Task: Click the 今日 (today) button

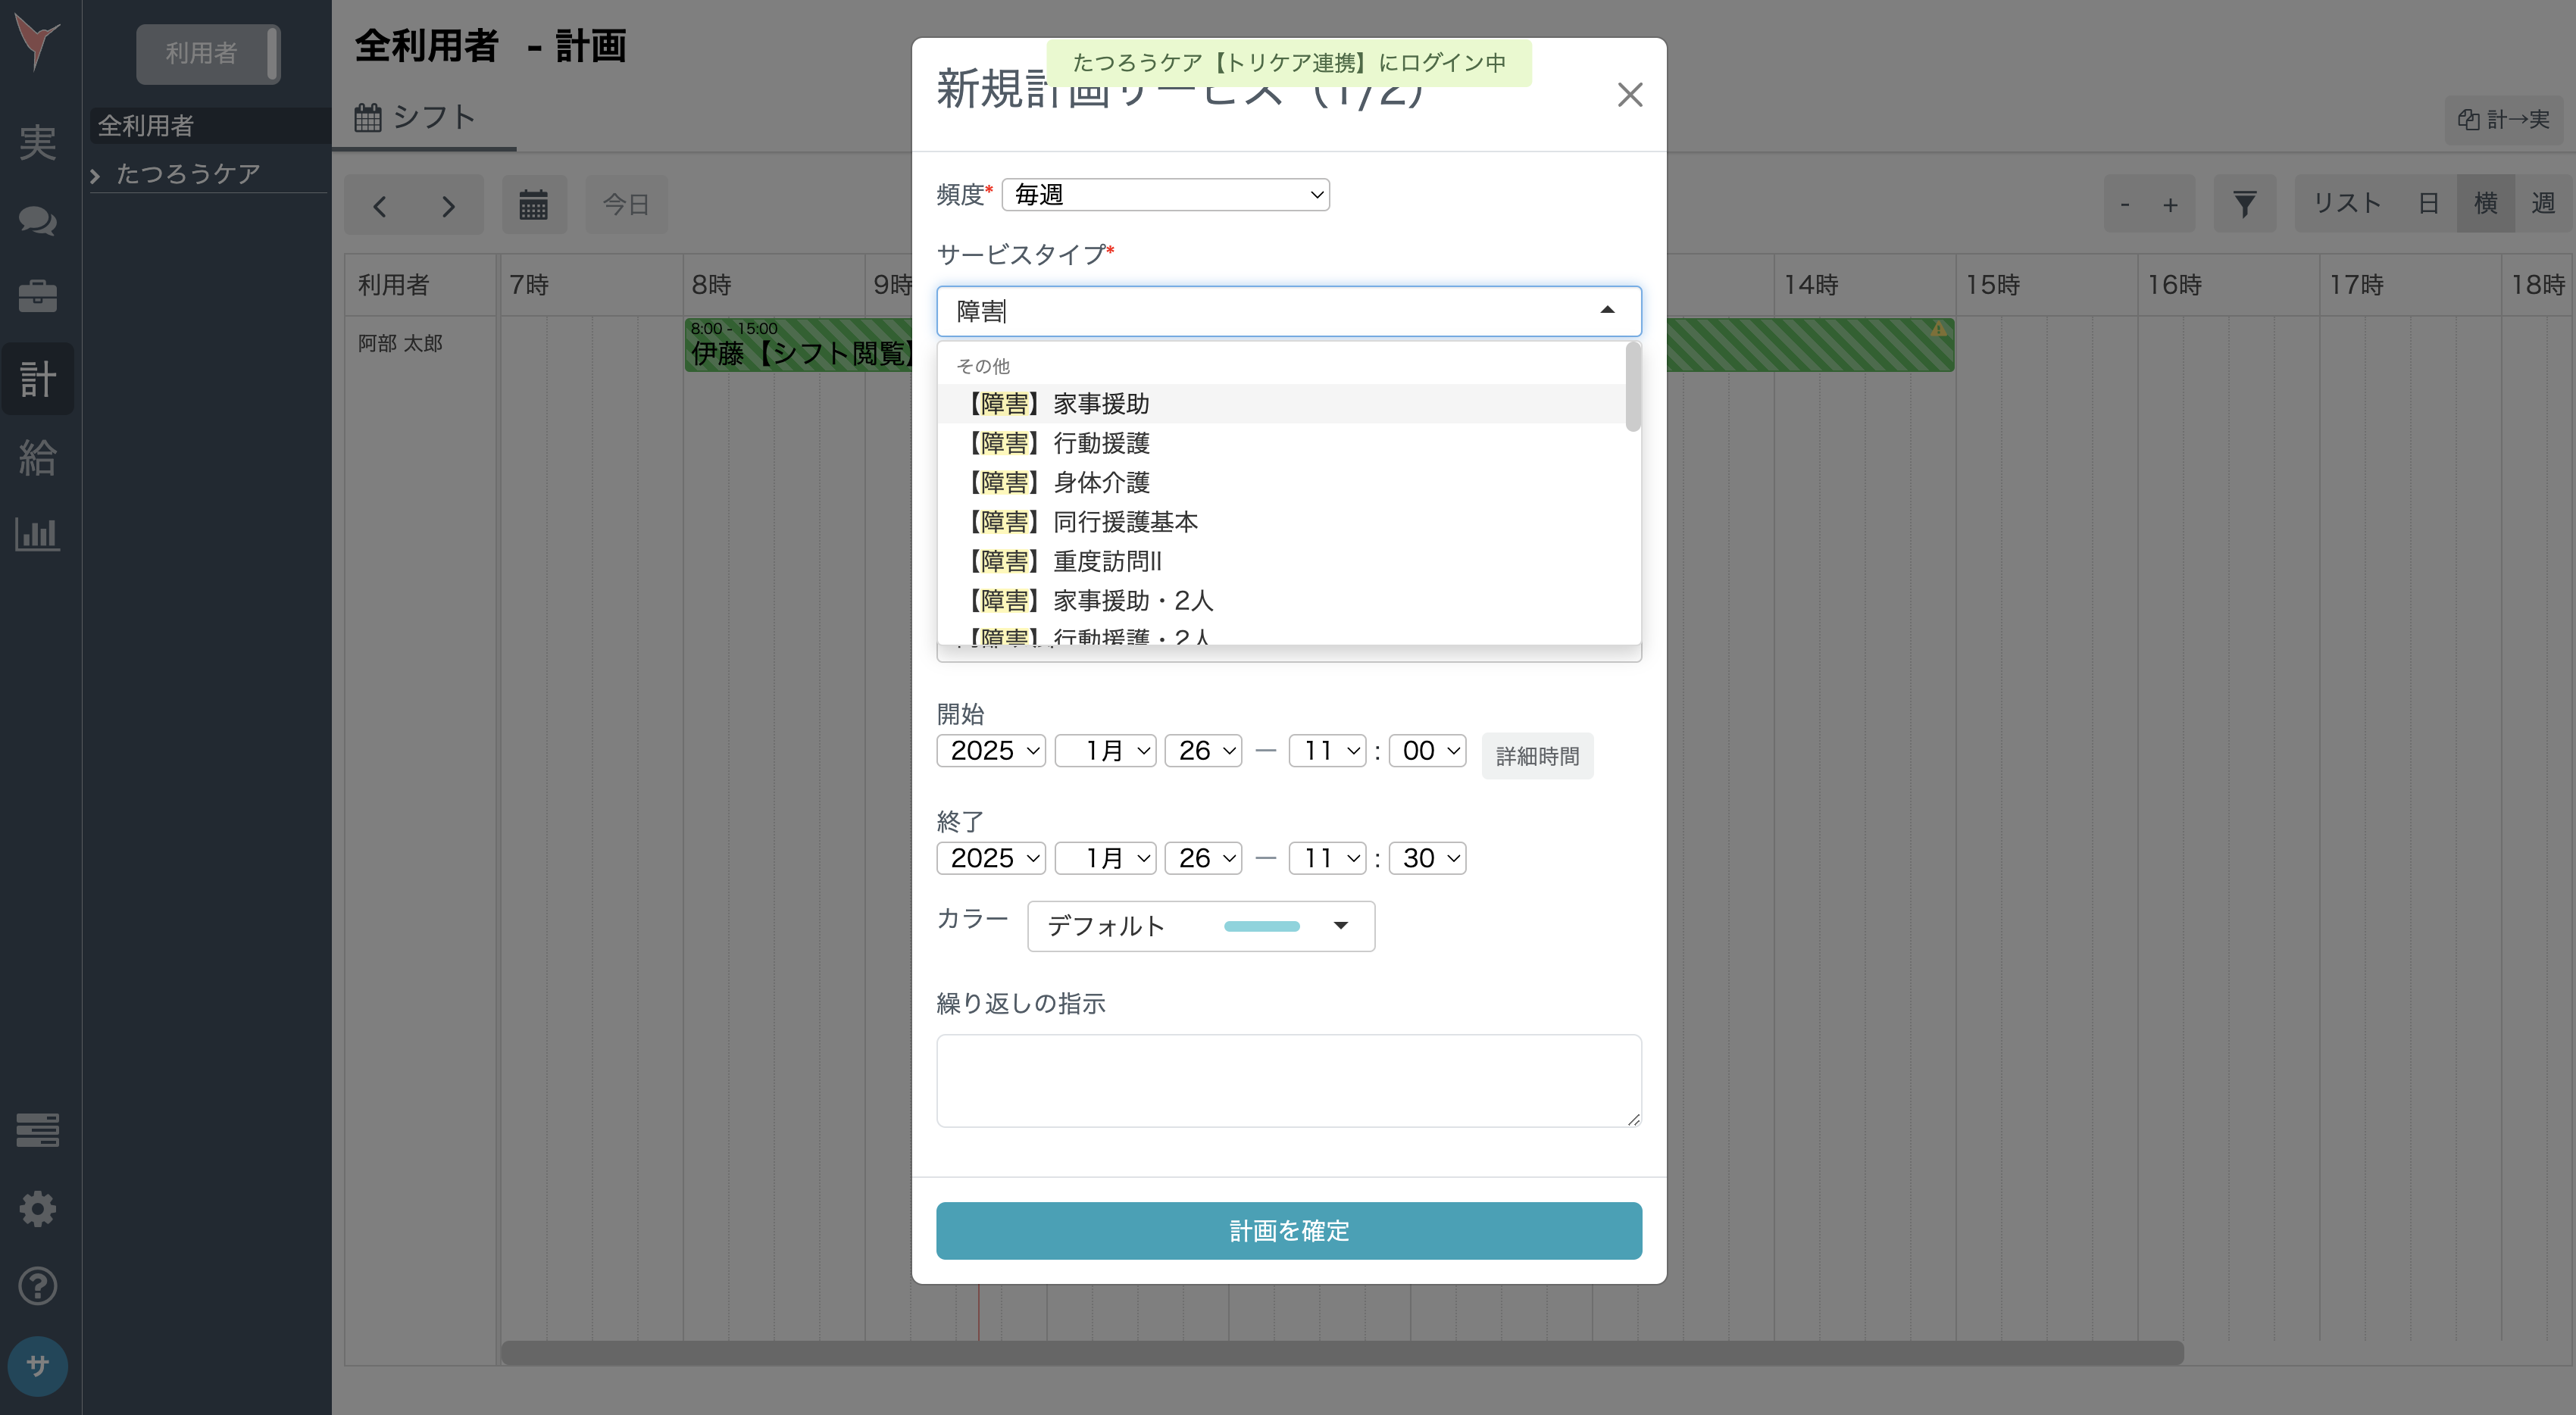Action: (626, 204)
